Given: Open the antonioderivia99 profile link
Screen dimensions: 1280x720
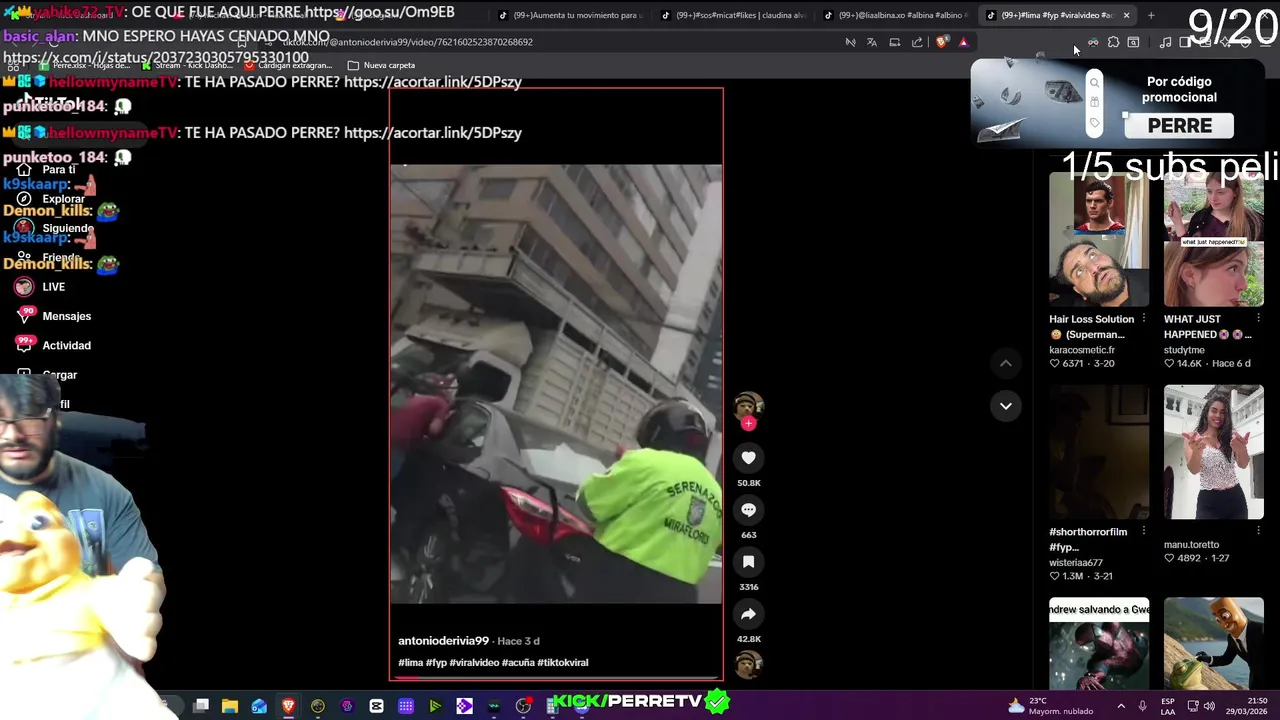Looking at the screenshot, I should (443, 641).
